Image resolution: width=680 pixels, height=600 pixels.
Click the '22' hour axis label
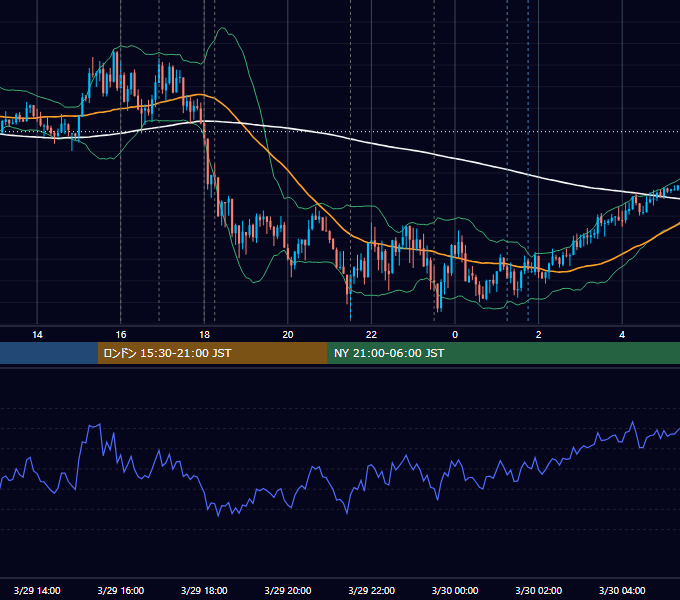pyautogui.click(x=371, y=335)
